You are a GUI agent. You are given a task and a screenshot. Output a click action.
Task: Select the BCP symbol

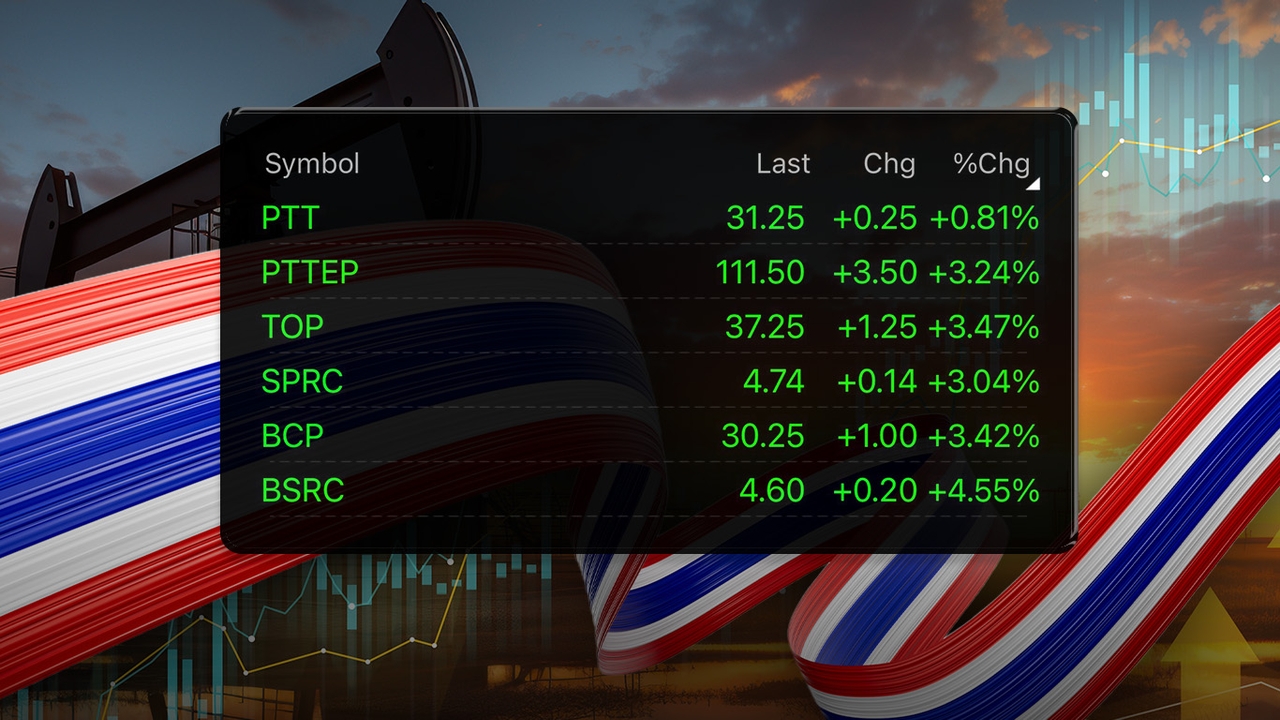point(292,436)
